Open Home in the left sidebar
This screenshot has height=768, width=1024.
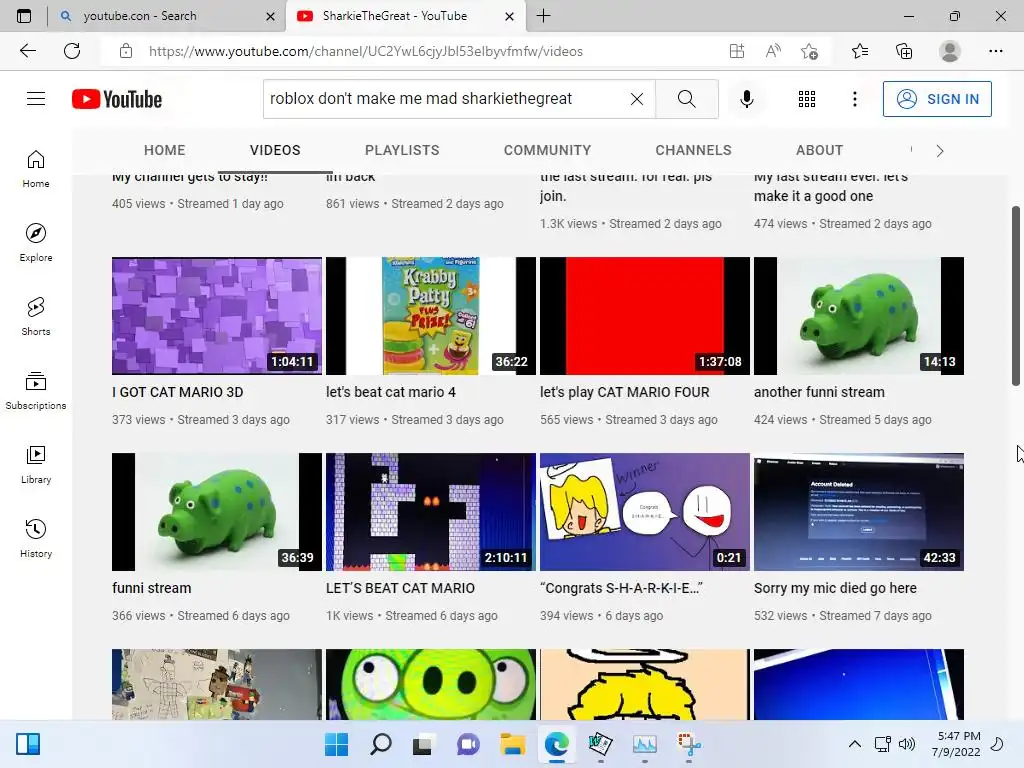[36, 168]
